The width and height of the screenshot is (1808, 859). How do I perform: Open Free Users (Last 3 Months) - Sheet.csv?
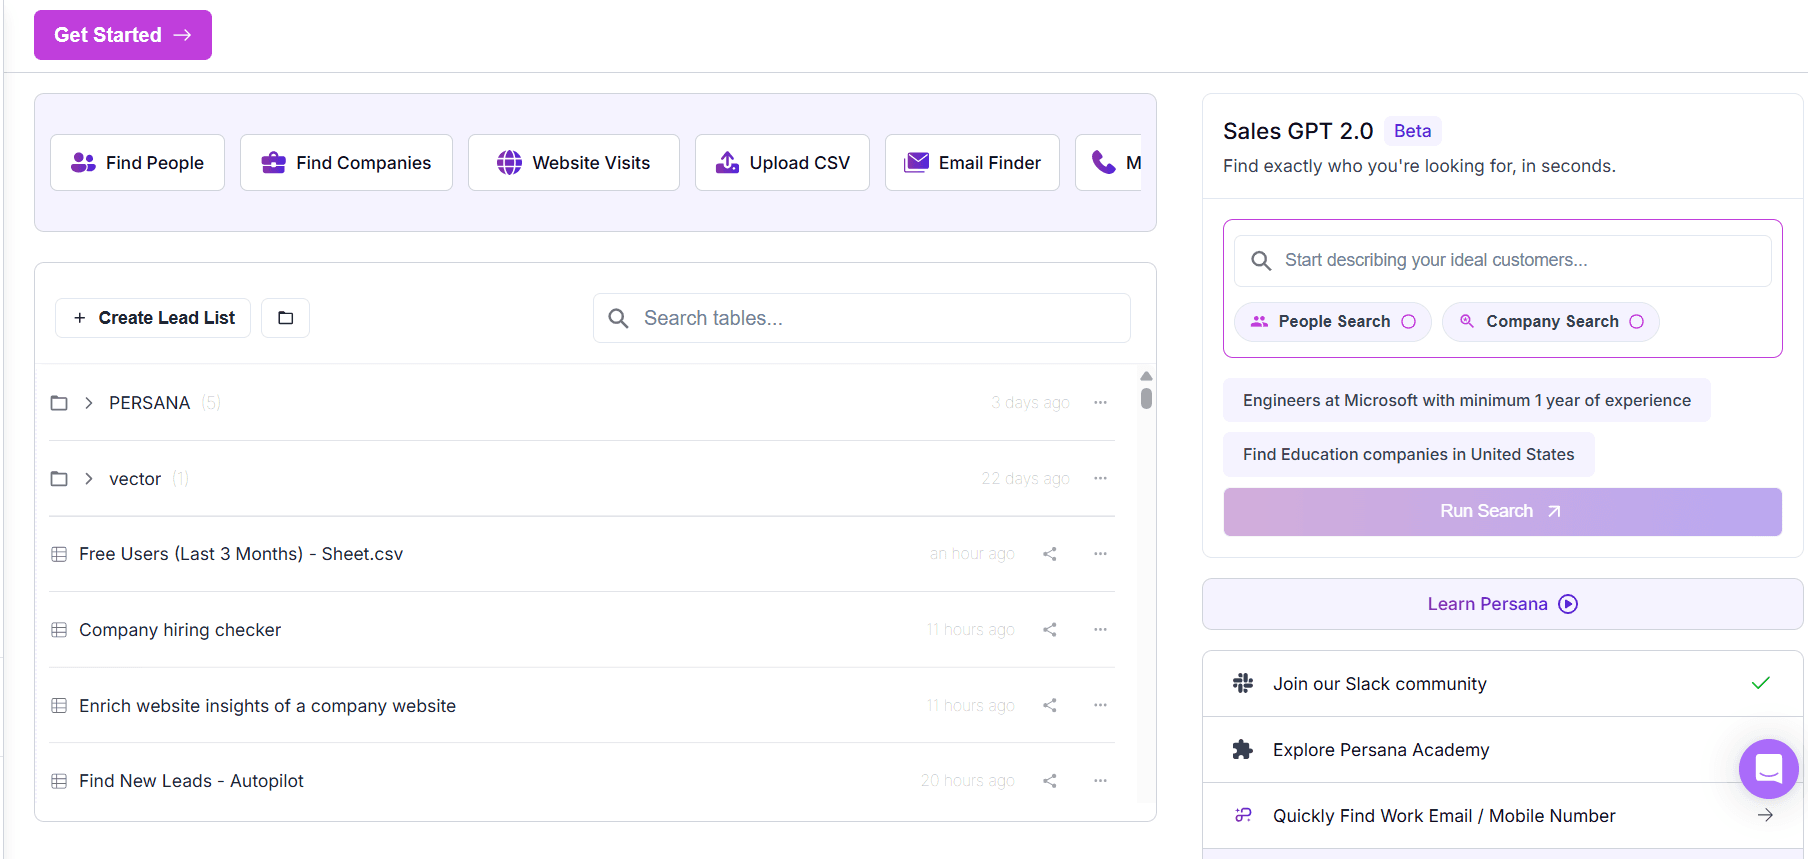coord(241,554)
